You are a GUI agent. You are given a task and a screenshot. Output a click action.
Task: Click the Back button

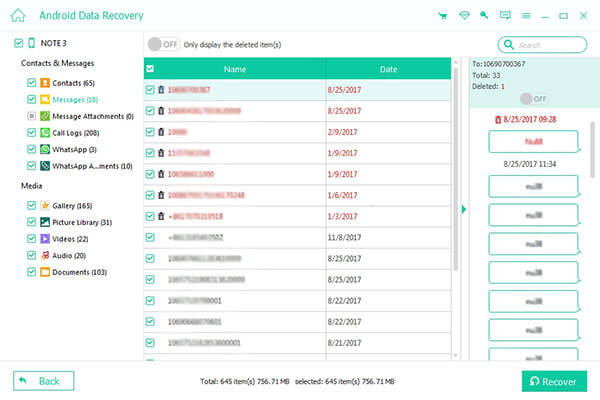point(44,381)
